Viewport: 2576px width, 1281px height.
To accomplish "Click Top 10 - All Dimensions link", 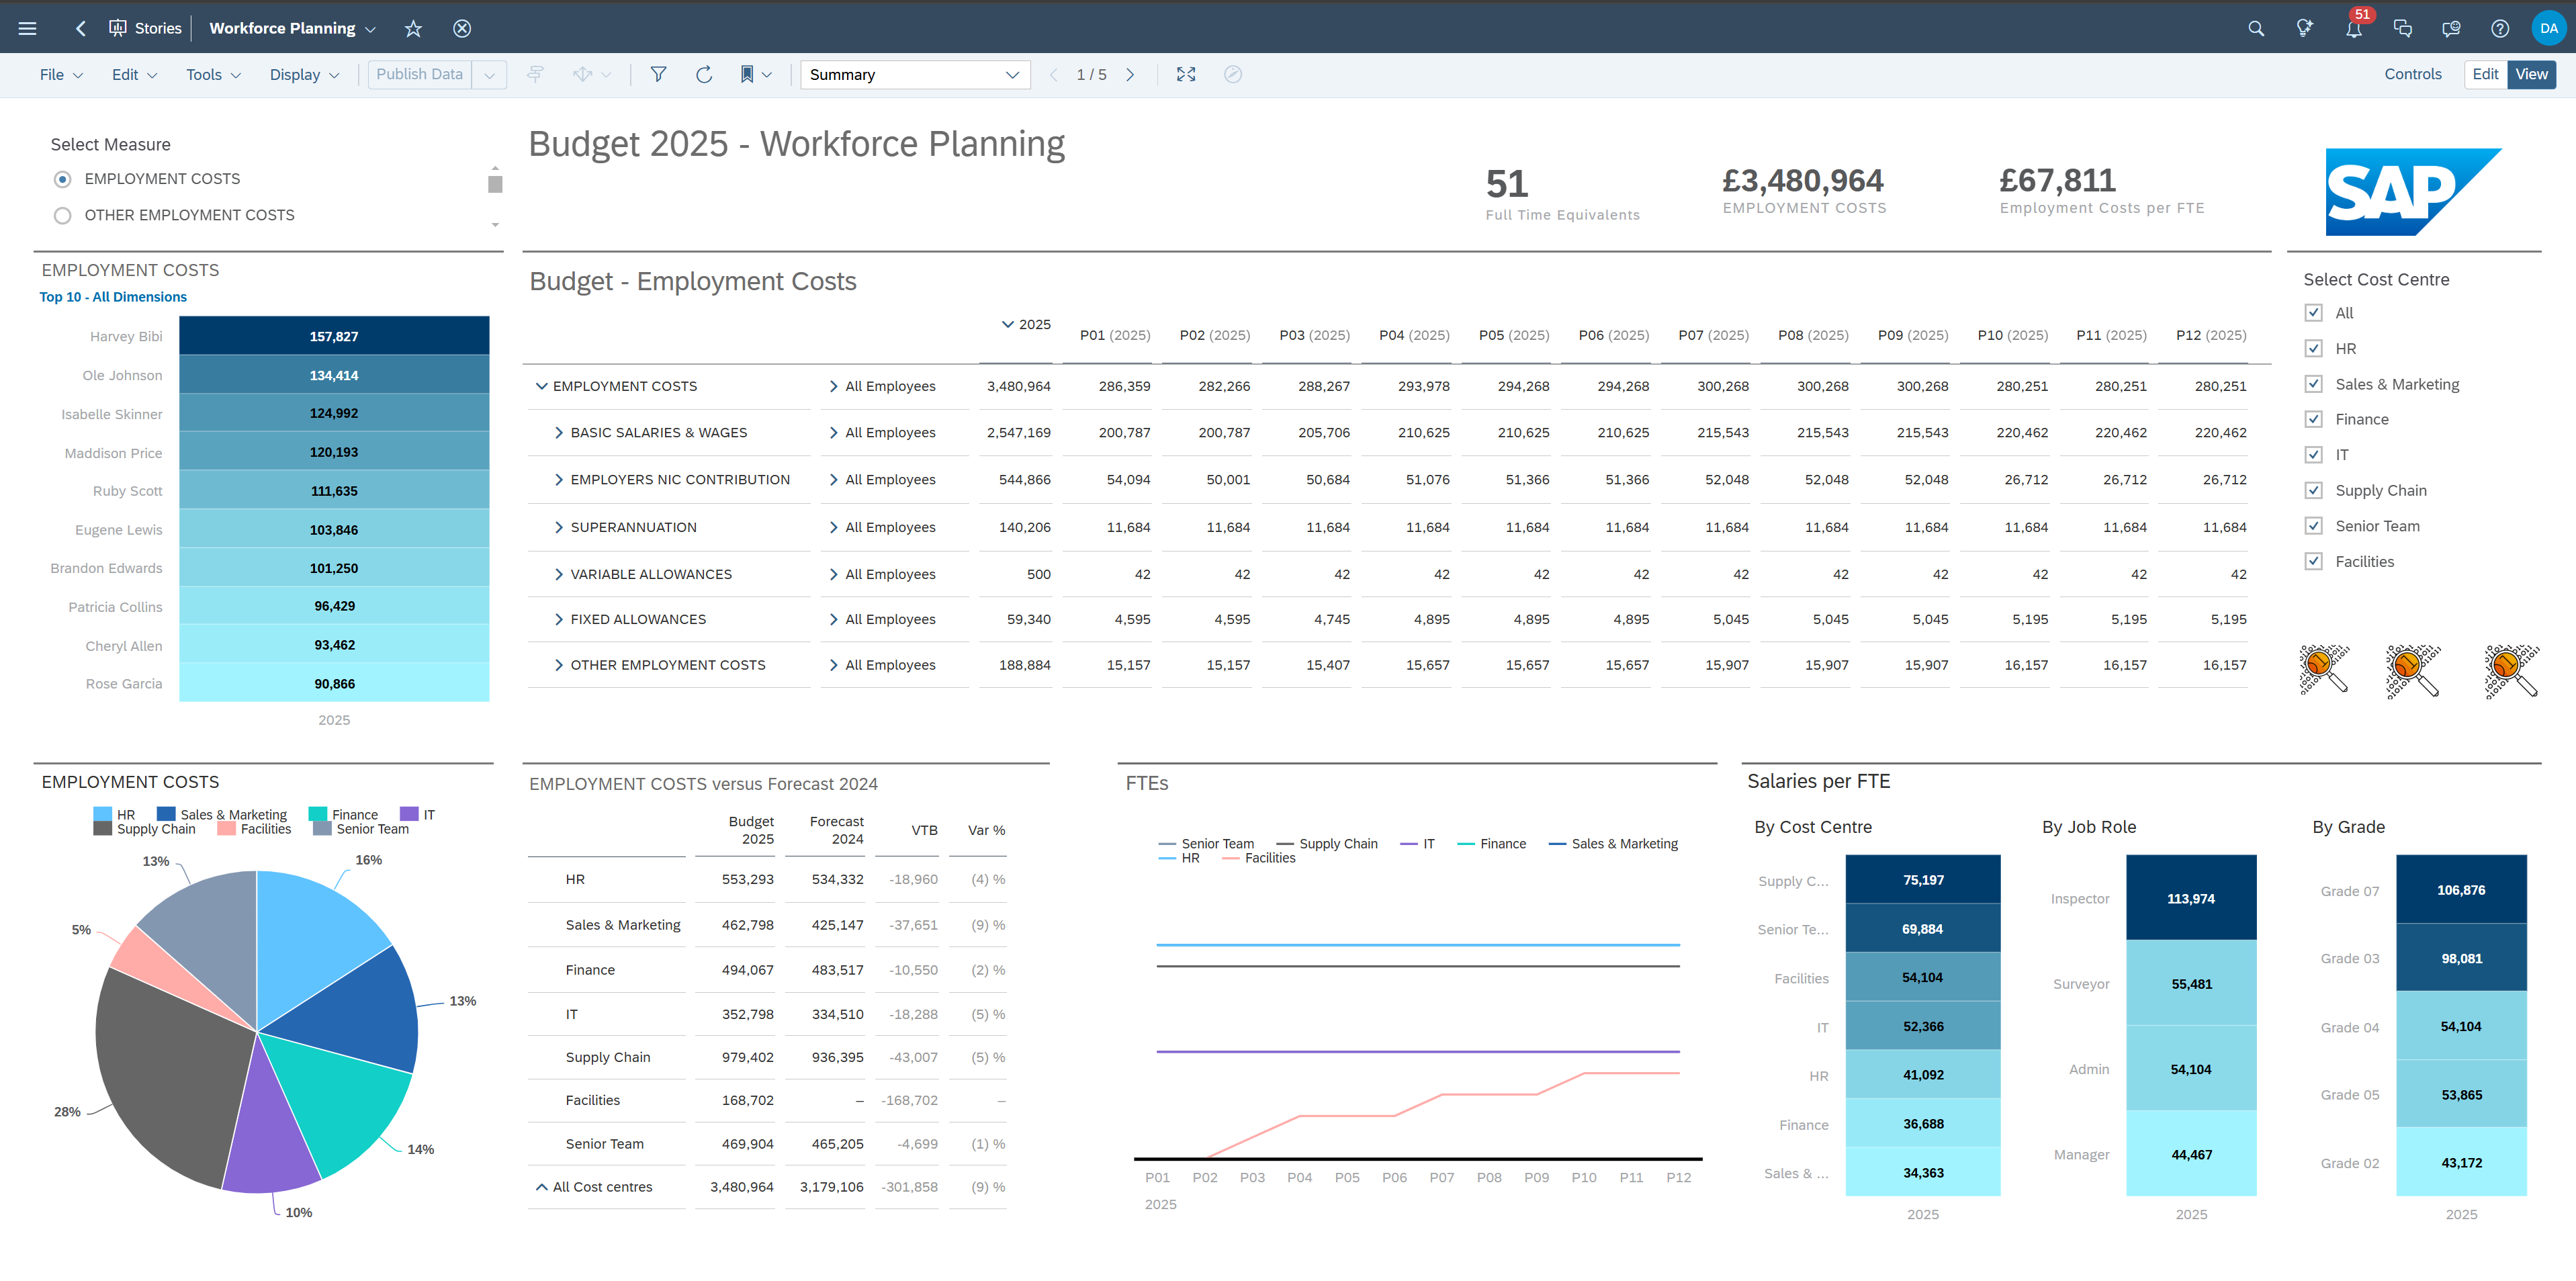I will pos(113,297).
